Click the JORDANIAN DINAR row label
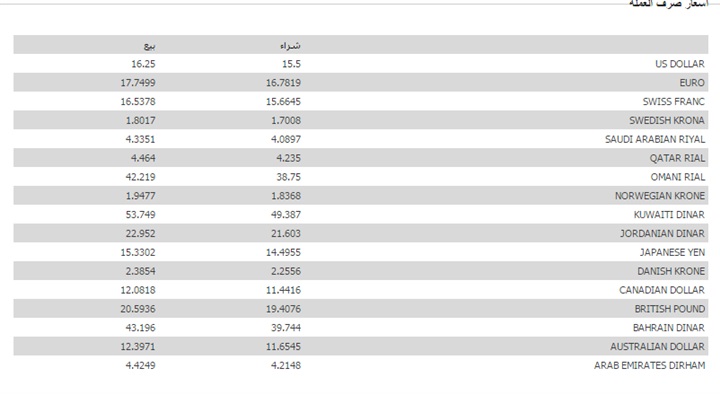 tap(662, 233)
